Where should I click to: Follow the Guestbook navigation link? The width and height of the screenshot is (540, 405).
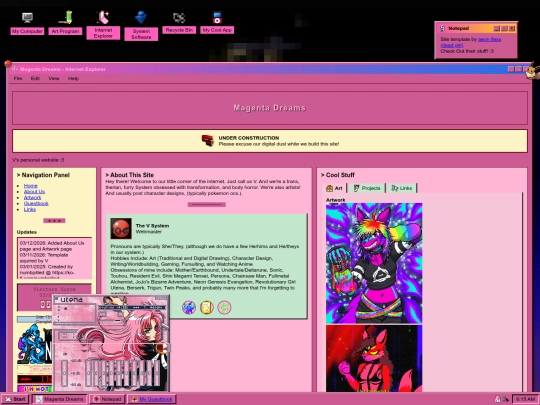click(36, 203)
